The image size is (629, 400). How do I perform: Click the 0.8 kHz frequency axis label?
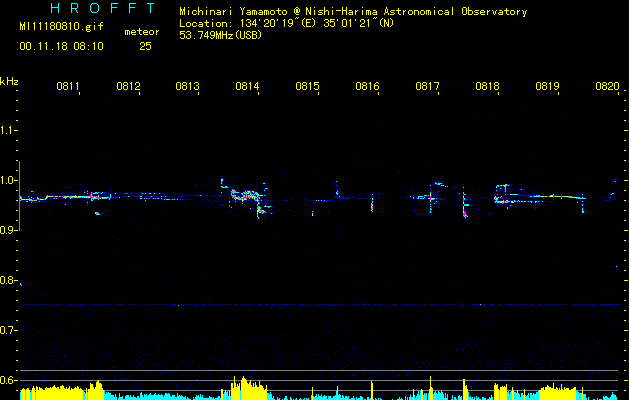[x=8, y=280]
